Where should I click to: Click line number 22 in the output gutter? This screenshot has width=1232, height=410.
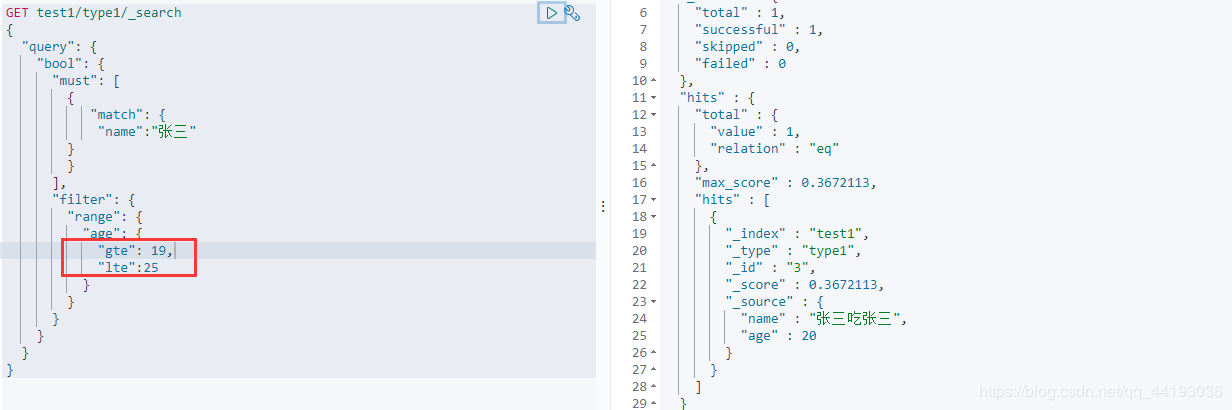[639, 284]
